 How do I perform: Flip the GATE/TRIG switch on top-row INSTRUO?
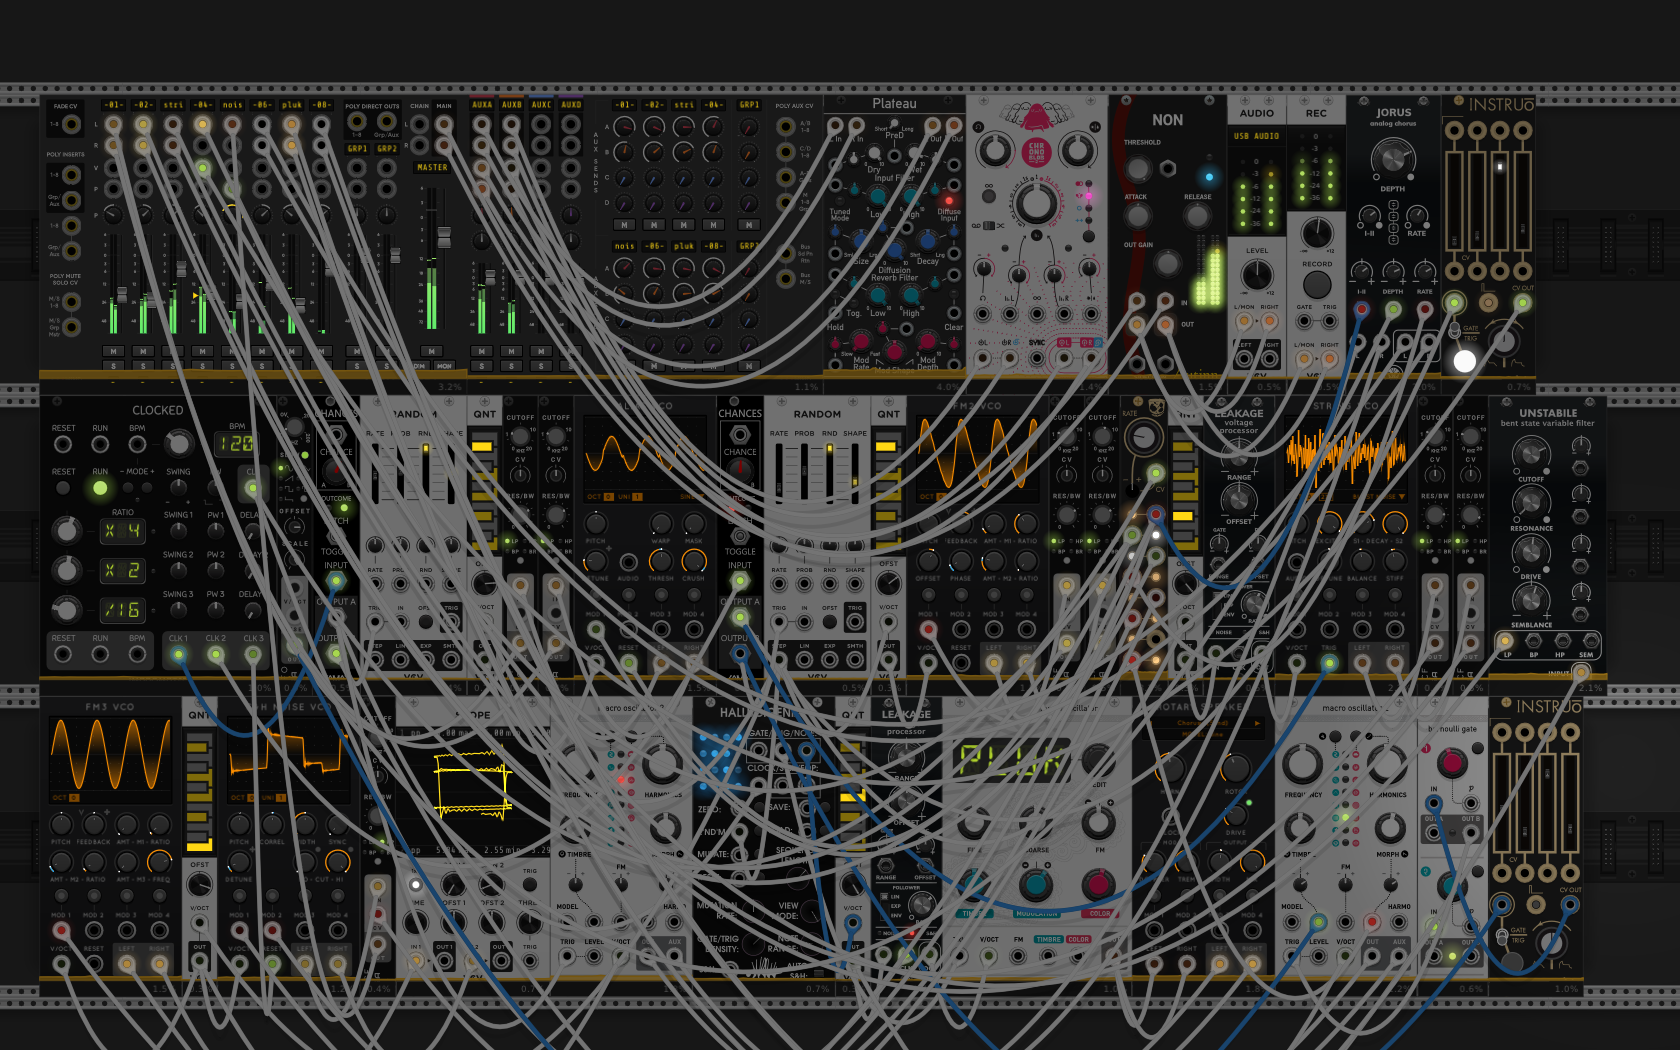point(1454,329)
